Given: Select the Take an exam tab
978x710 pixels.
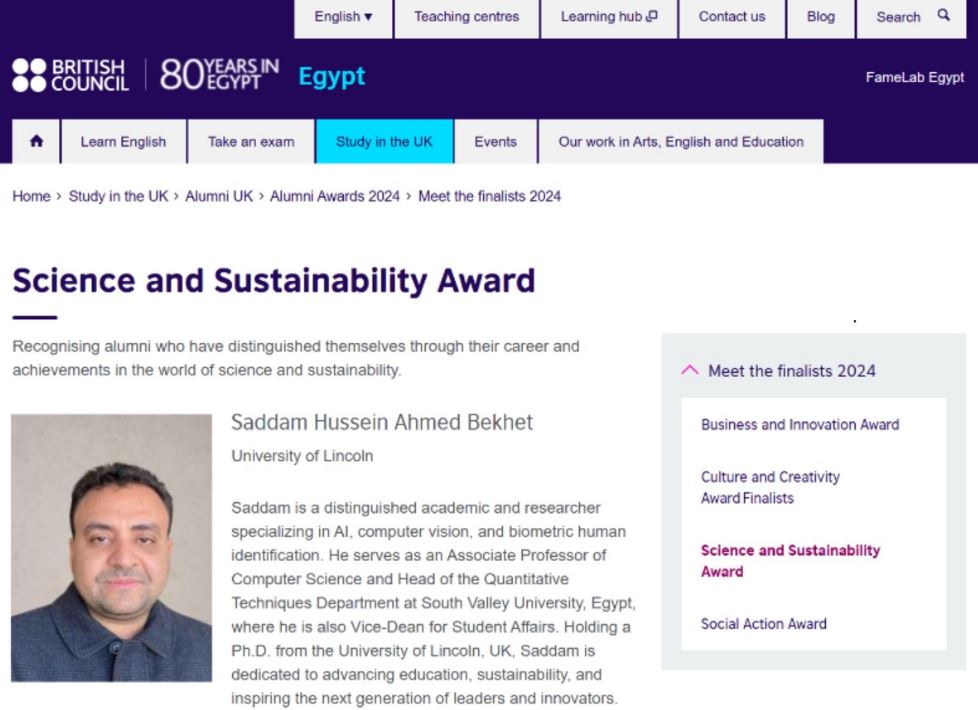Looking at the screenshot, I should 251,142.
